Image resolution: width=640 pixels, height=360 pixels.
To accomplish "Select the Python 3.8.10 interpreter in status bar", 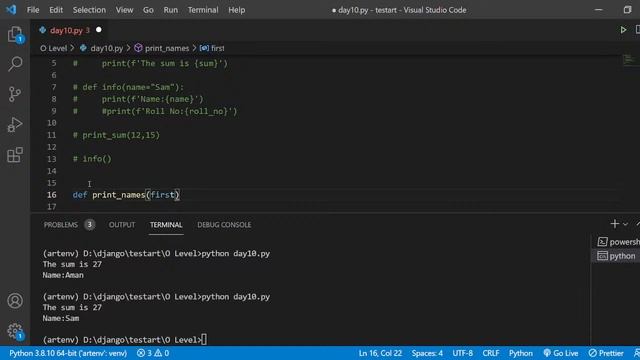I will point(68,353).
